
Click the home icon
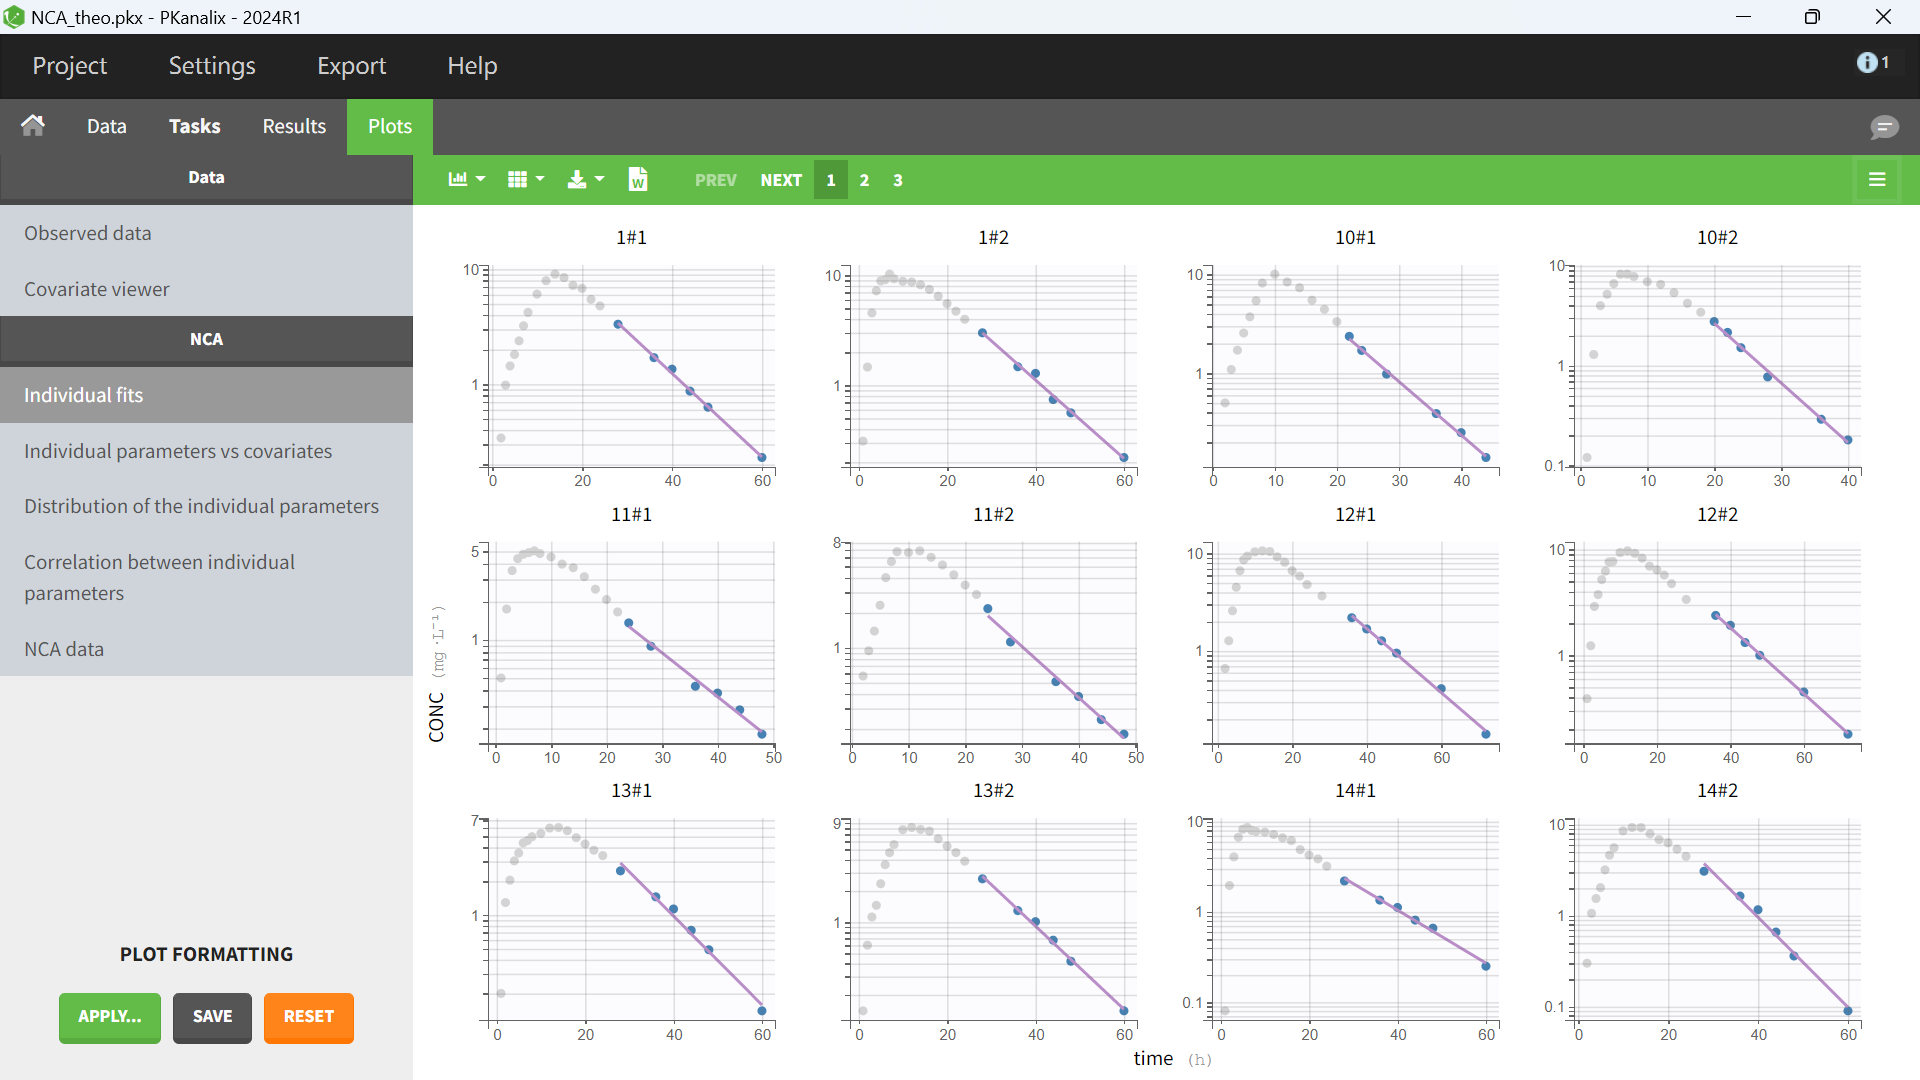click(x=33, y=126)
